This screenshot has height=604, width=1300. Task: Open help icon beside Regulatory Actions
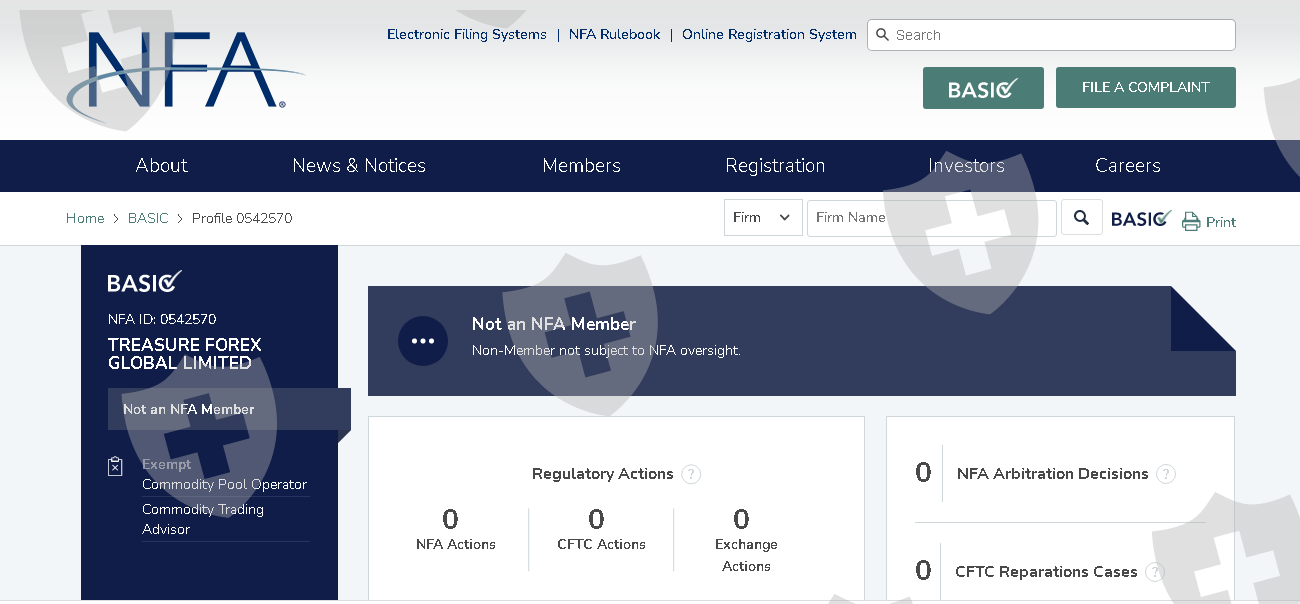tap(691, 474)
